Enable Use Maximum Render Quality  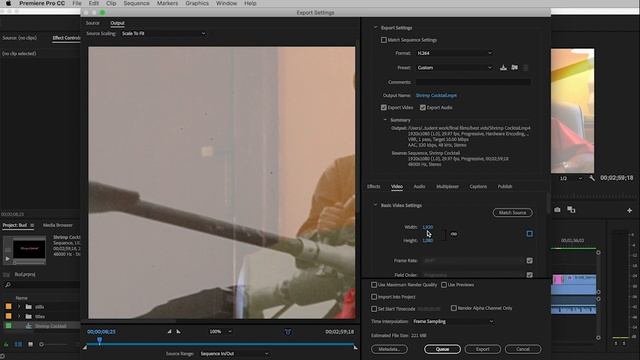click(374, 285)
